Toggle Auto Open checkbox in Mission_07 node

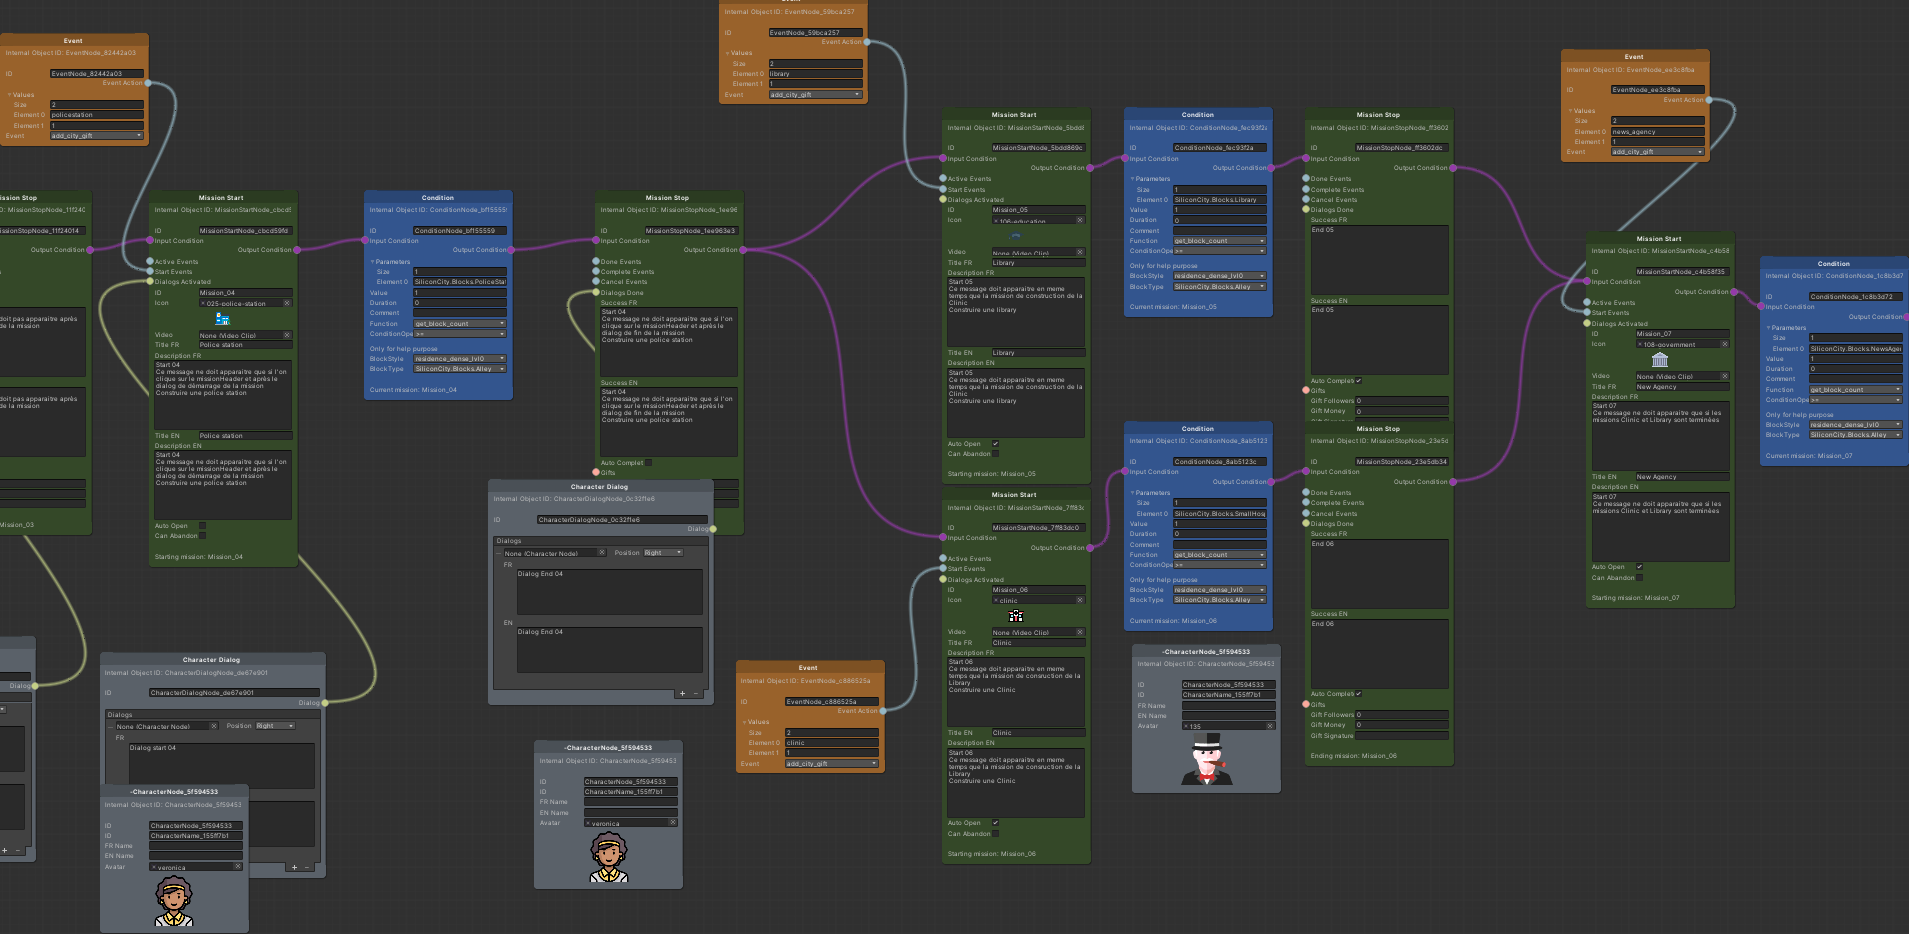[x=1639, y=567]
